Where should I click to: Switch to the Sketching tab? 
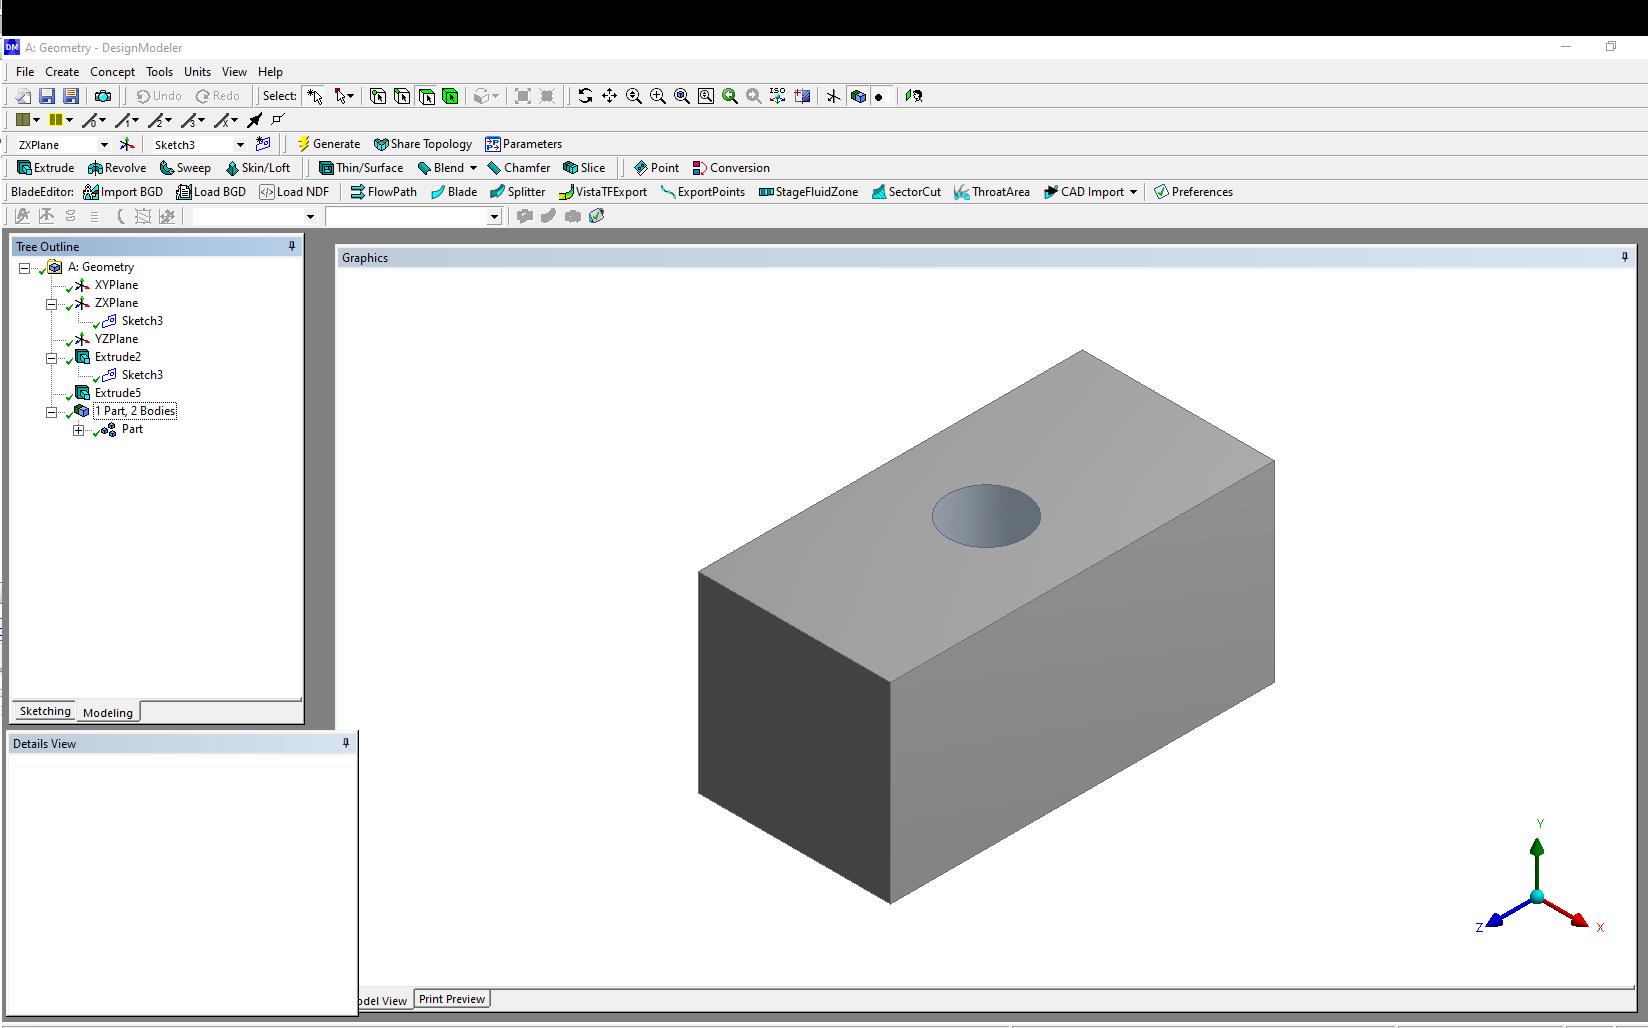point(45,711)
